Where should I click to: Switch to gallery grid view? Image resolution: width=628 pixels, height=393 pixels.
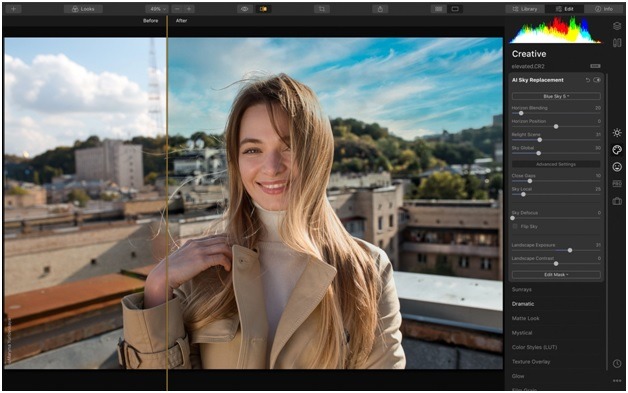click(x=439, y=9)
